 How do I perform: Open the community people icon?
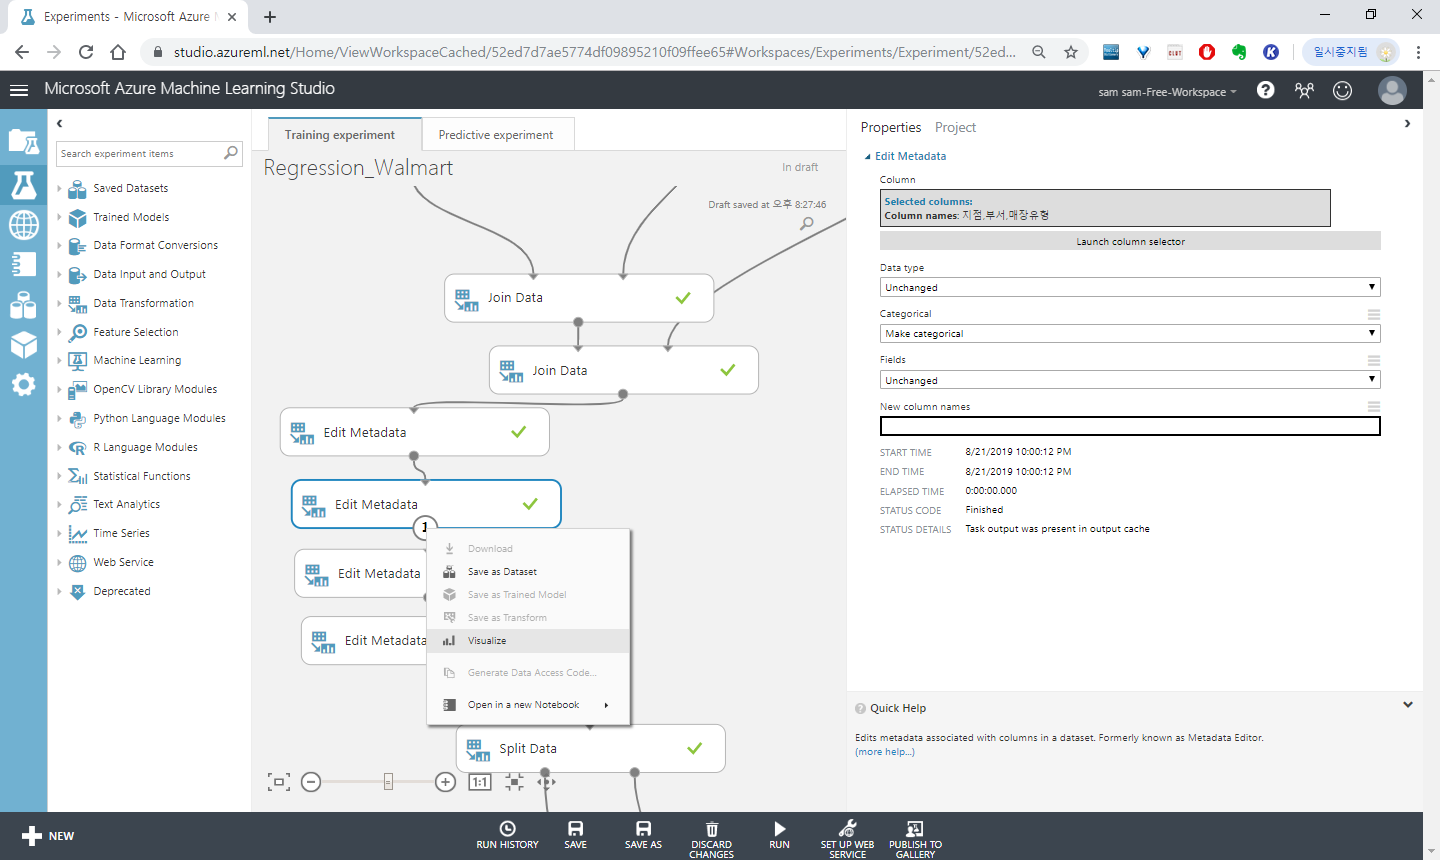pos(1304,90)
